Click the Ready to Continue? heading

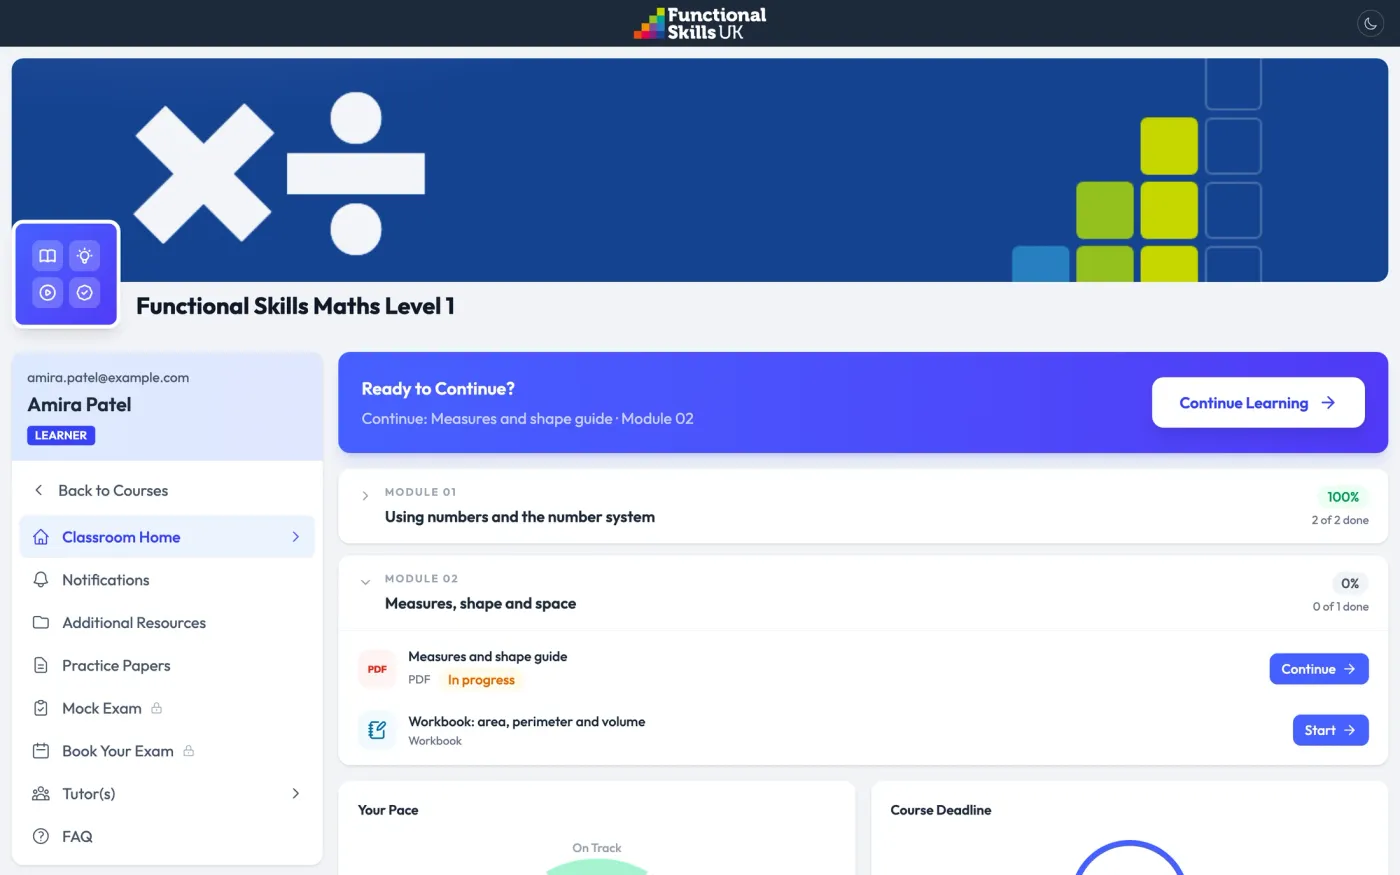(x=438, y=389)
